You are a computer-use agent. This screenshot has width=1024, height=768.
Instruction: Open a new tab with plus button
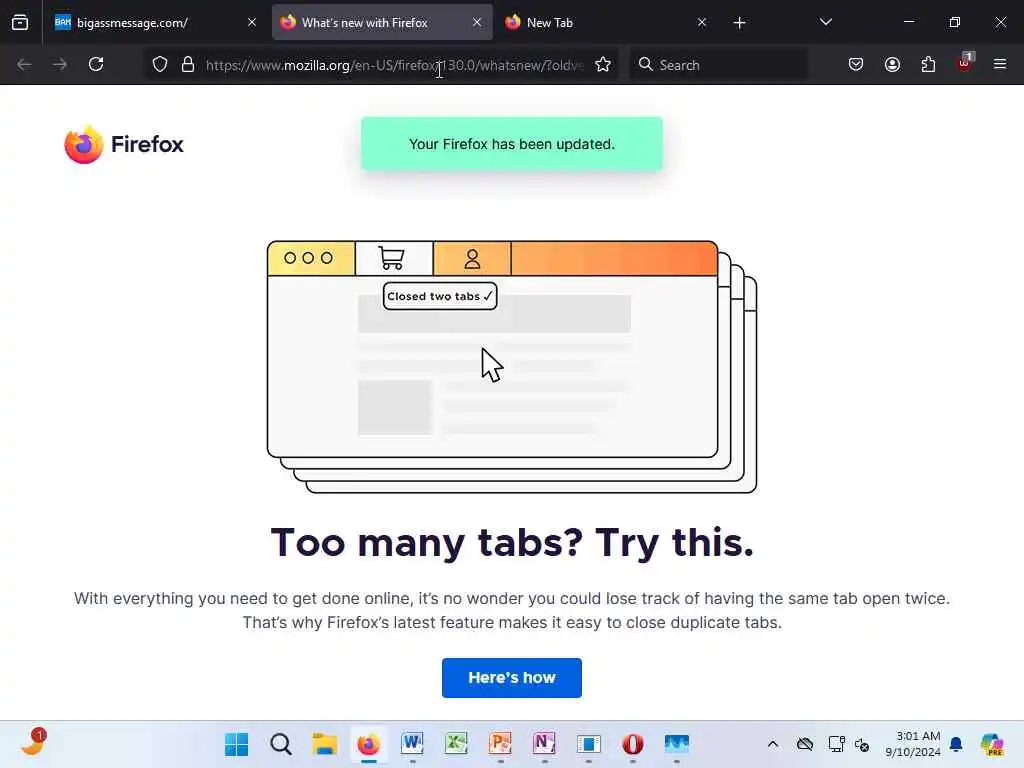coord(739,23)
